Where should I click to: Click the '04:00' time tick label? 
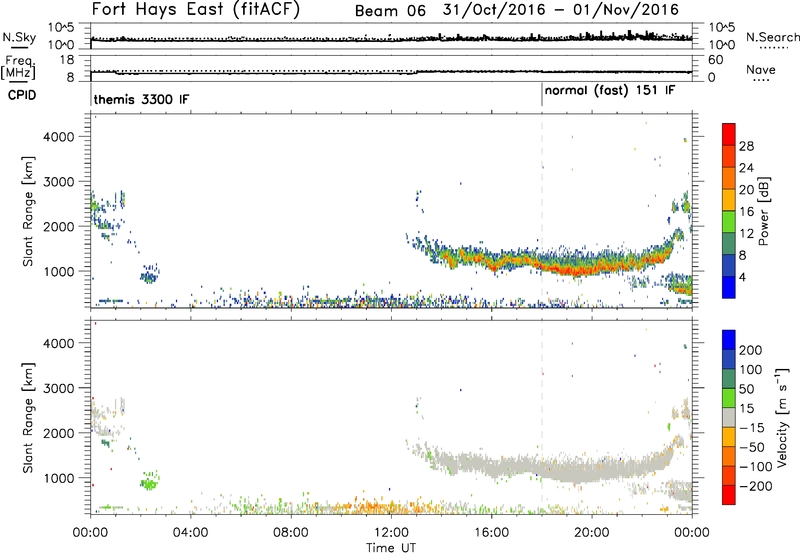point(191,533)
